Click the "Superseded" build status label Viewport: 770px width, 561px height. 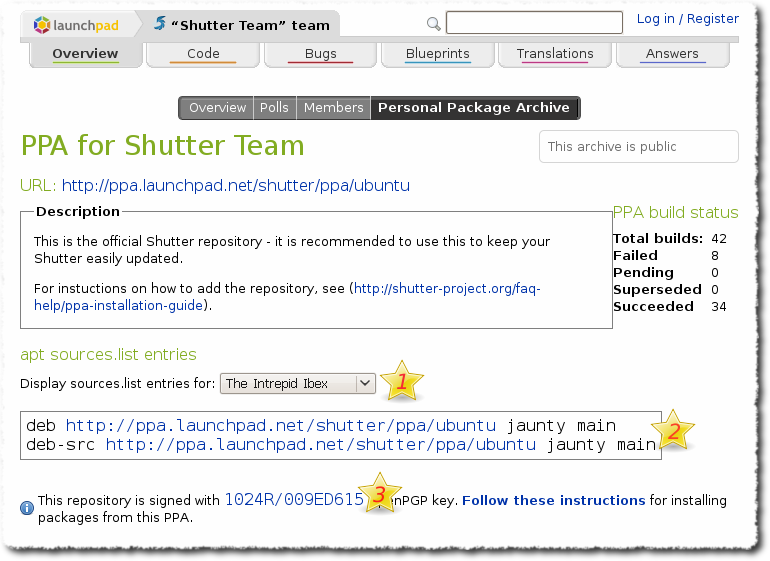658,290
